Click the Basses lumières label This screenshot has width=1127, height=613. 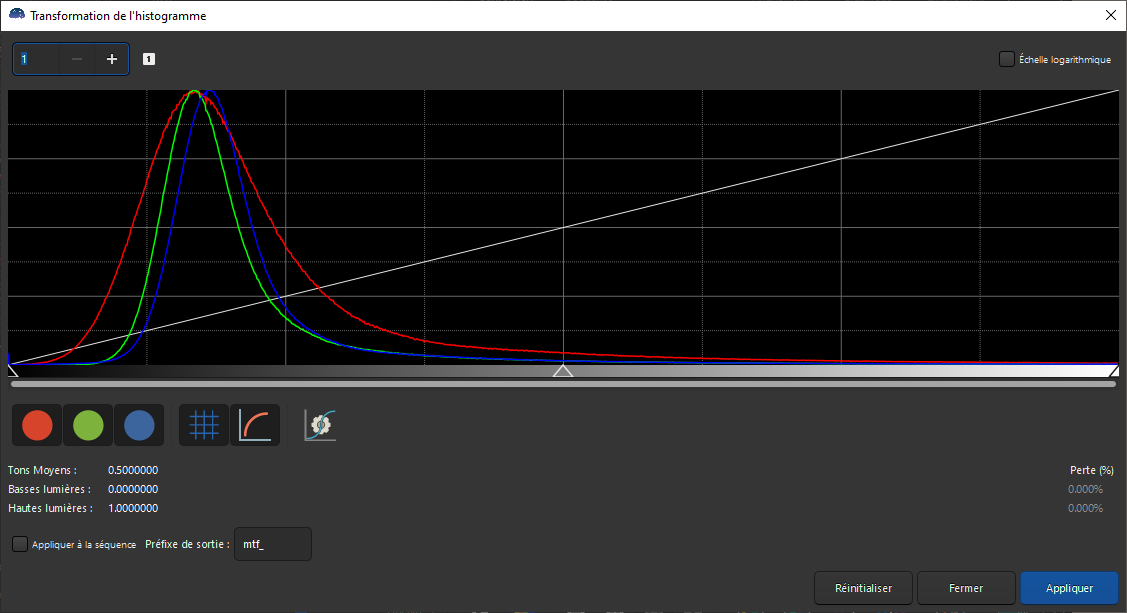50,489
